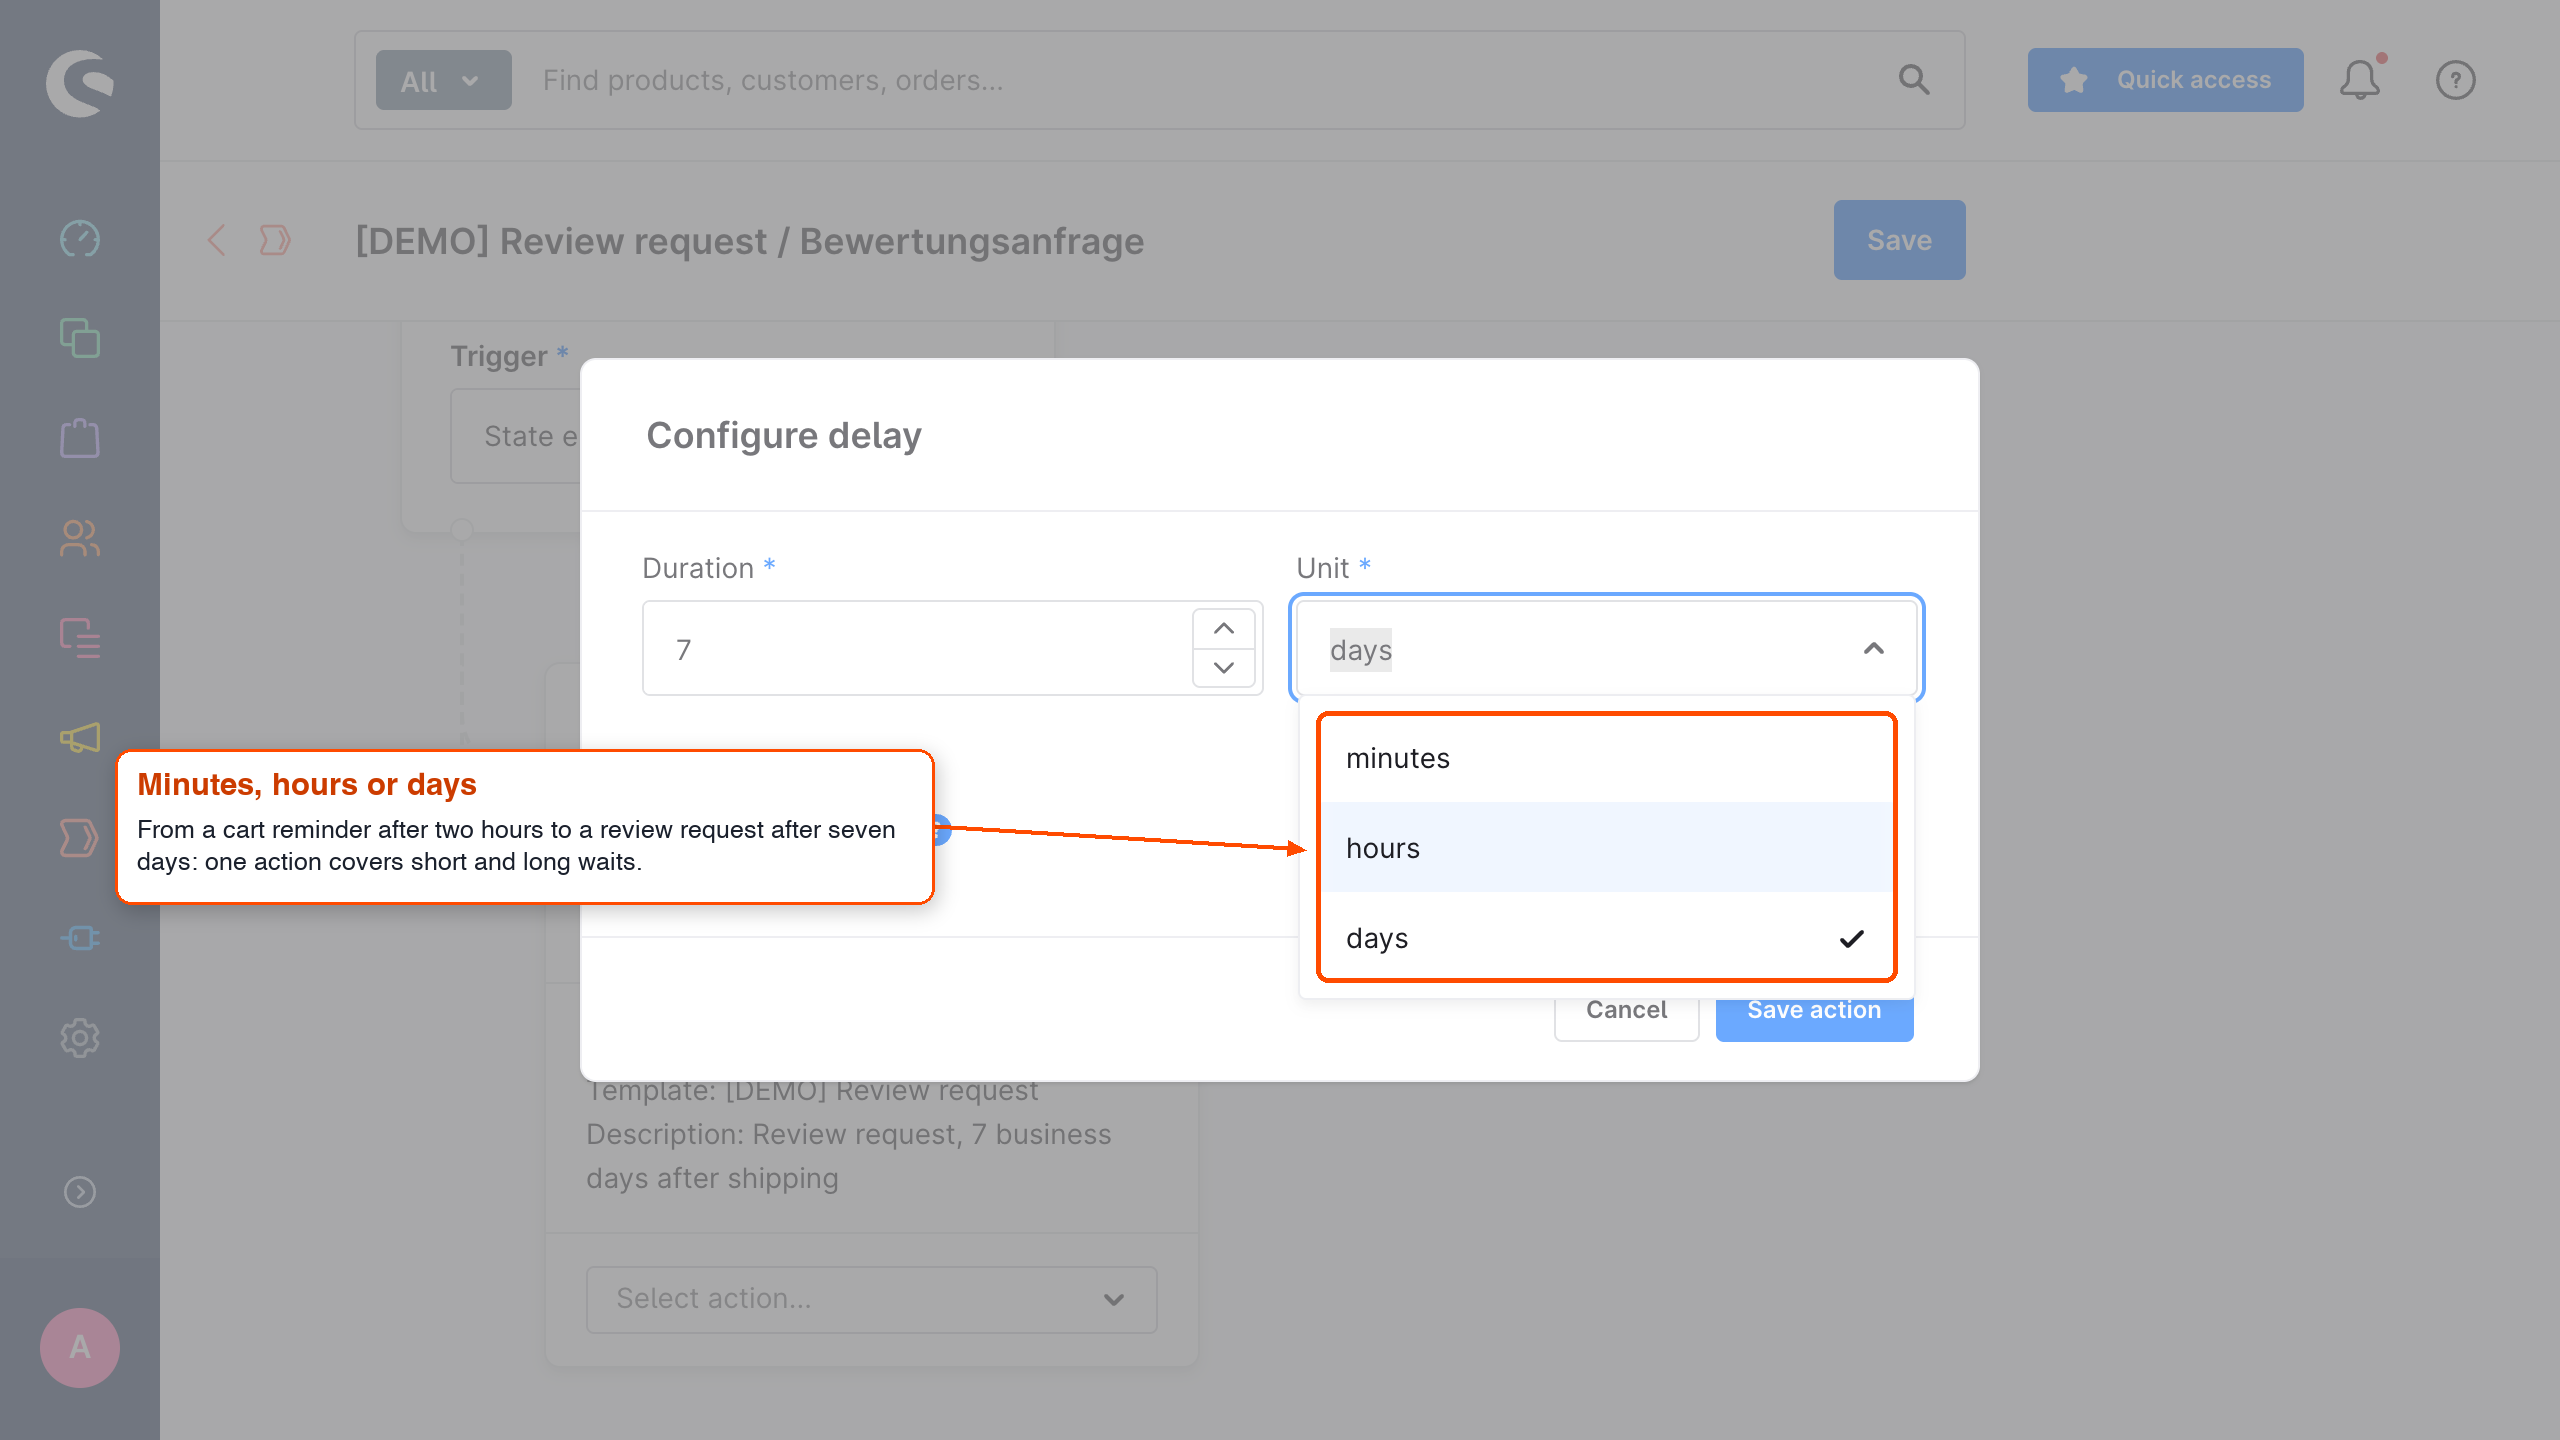
Task: Expand the sidebar with arrow circle icon
Action: [80, 1192]
